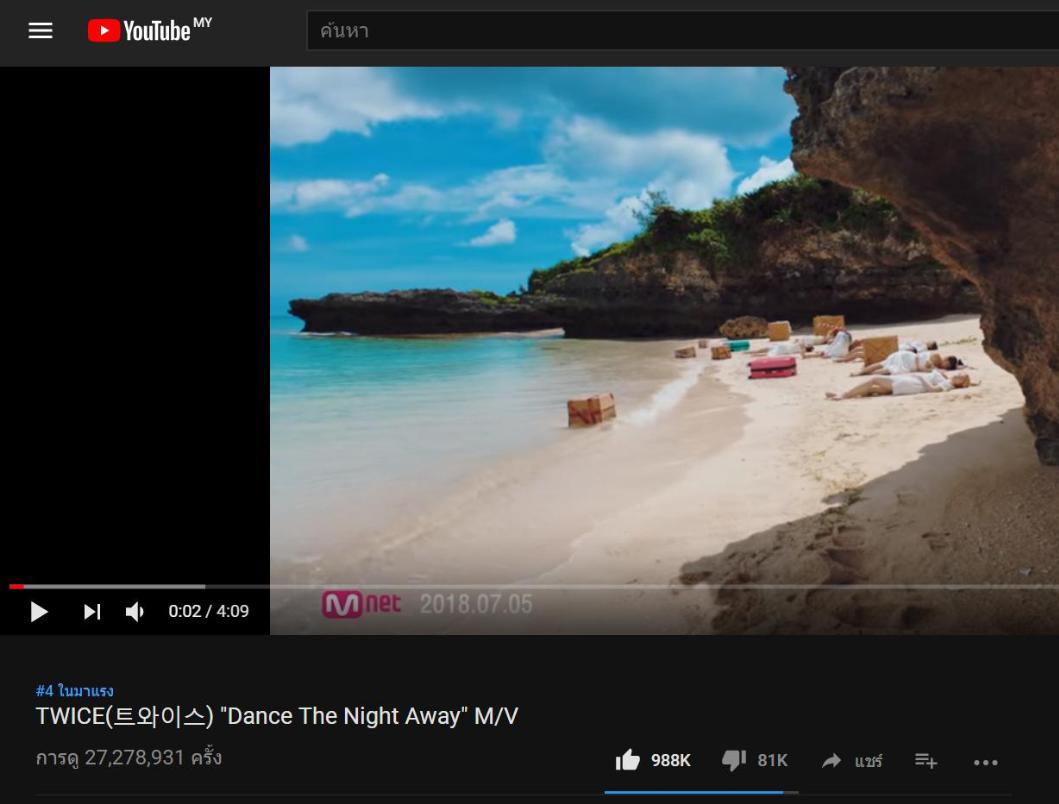This screenshot has width=1059, height=804.
Task: Open the hamburger guide menu
Action: coord(41,30)
